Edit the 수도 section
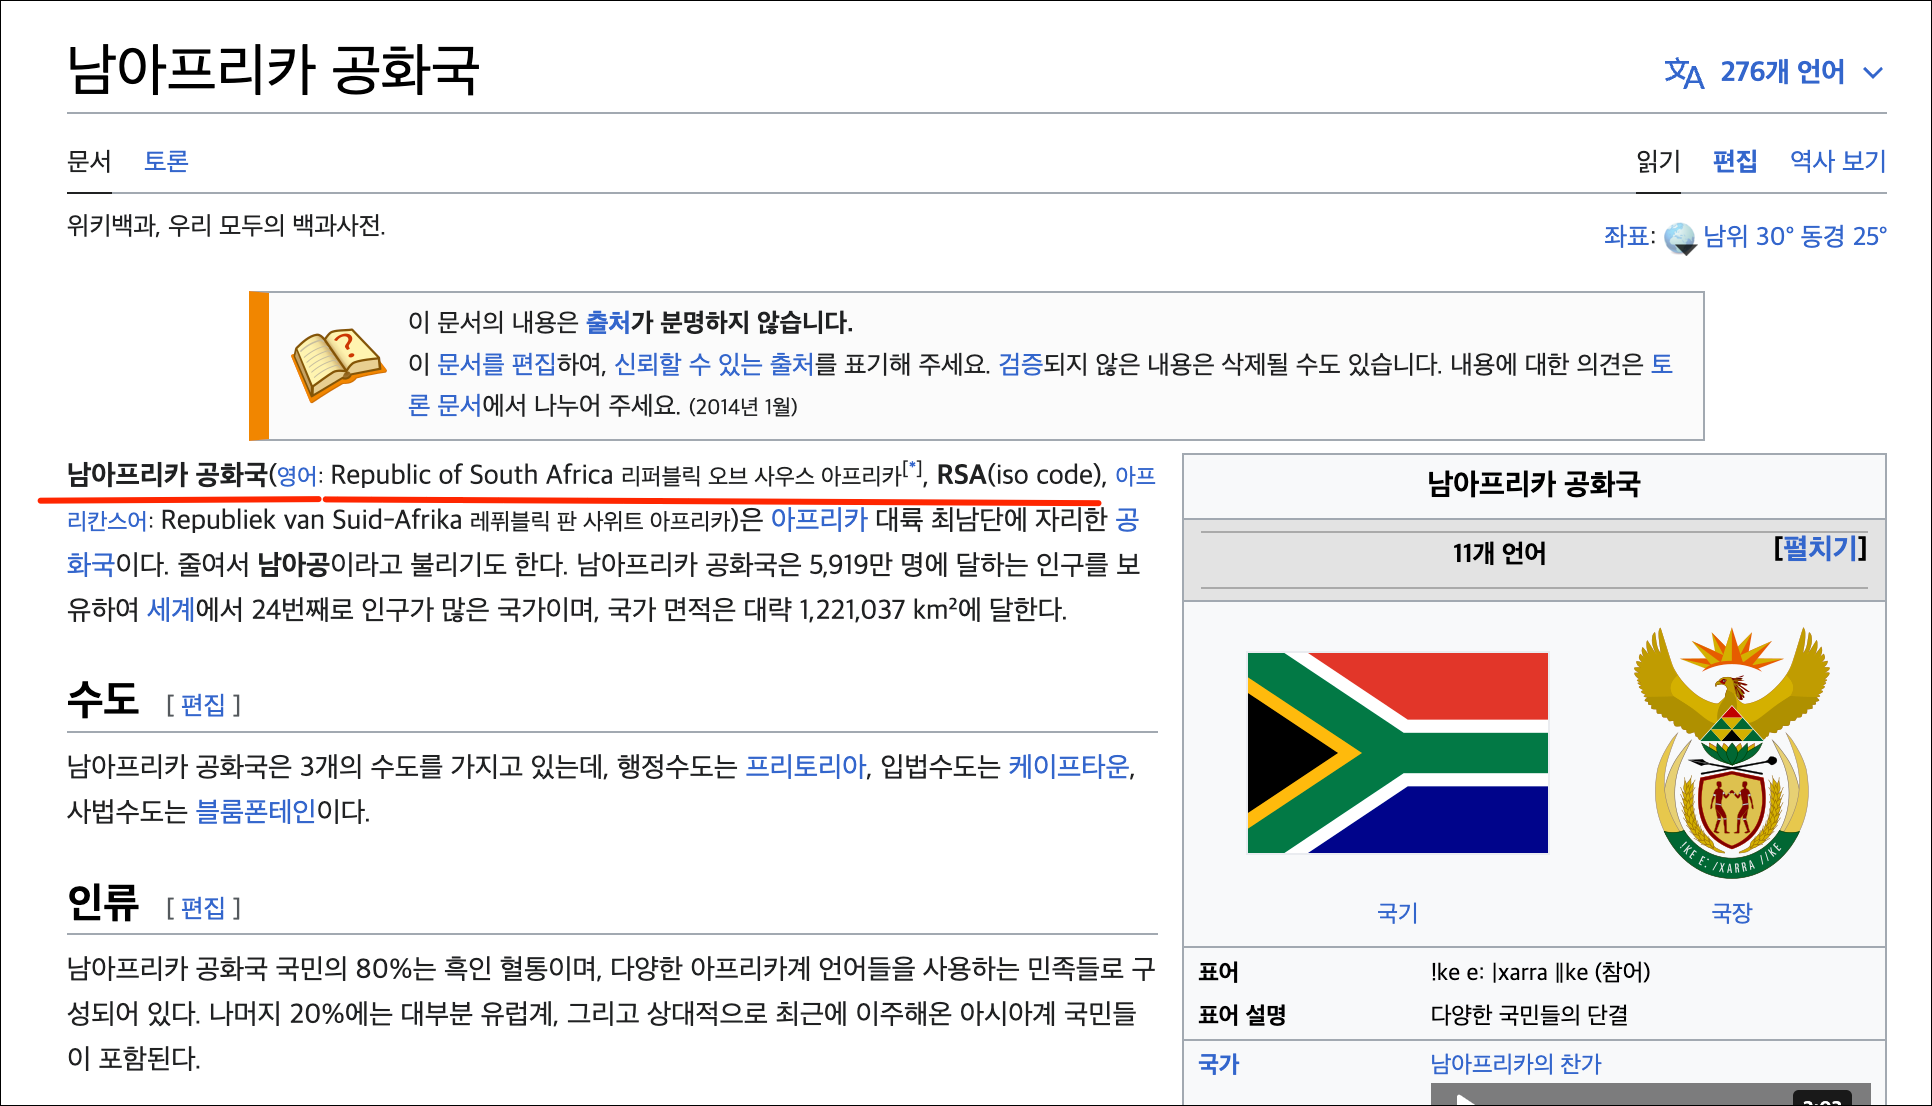 [x=203, y=705]
